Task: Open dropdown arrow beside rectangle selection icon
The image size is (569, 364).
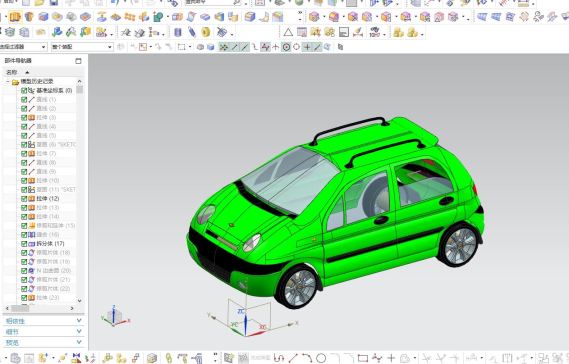Action: click(x=189, y=47)
